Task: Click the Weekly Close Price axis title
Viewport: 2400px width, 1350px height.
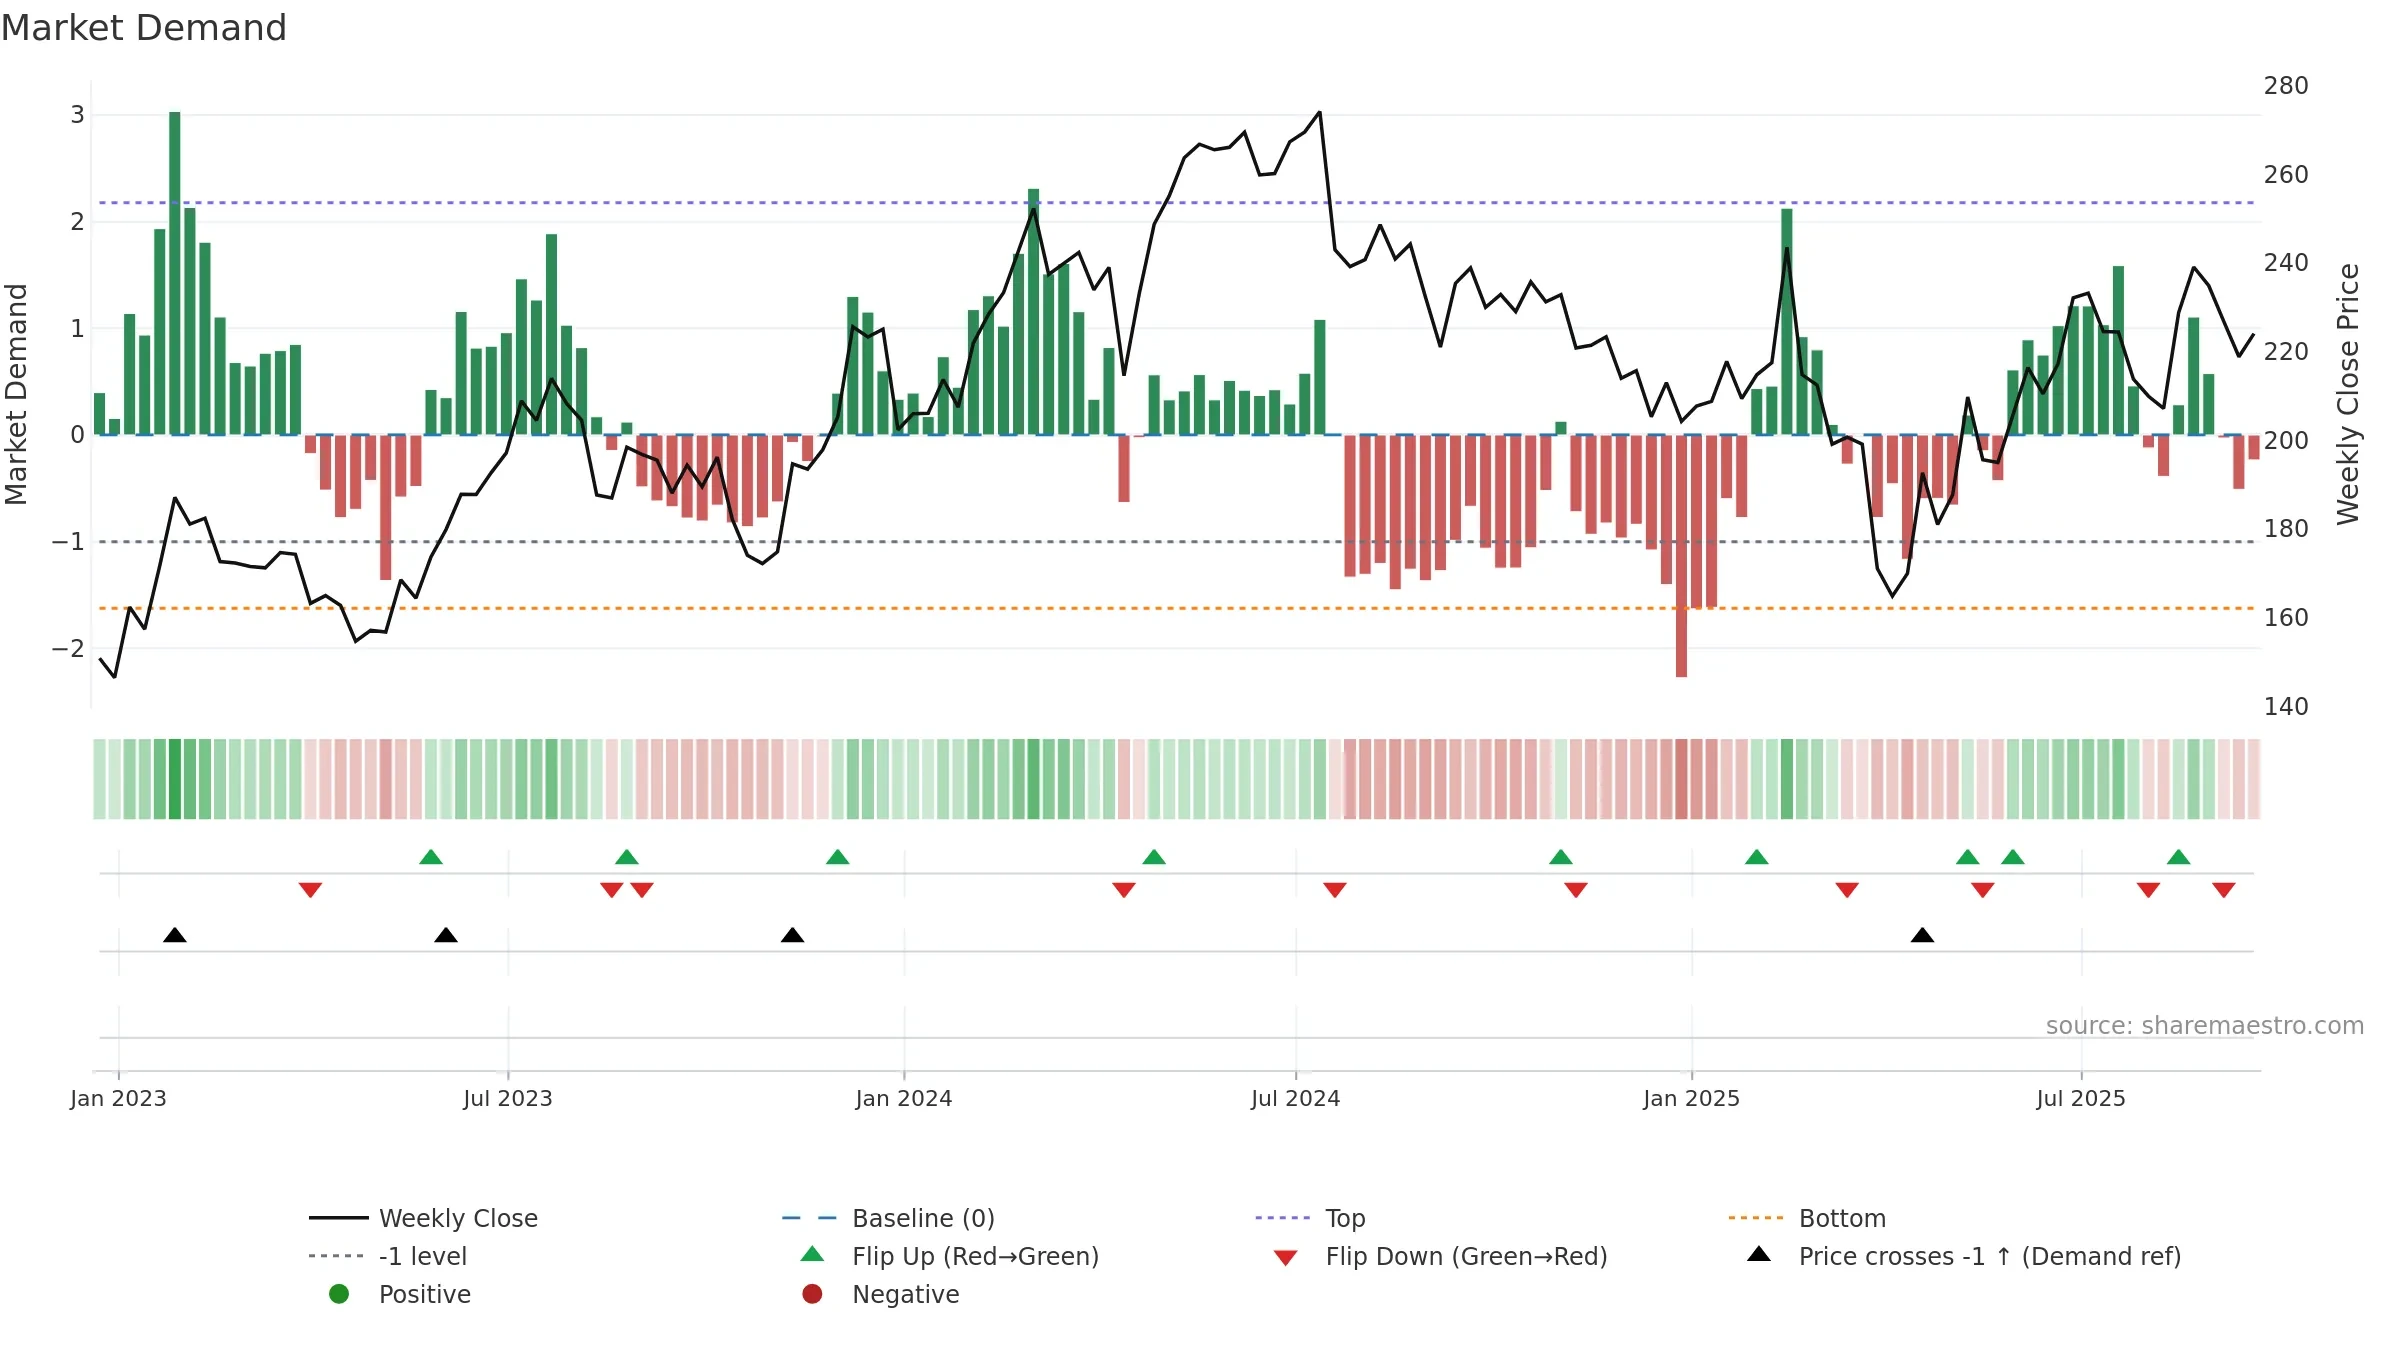Action: coord(2348,394)
